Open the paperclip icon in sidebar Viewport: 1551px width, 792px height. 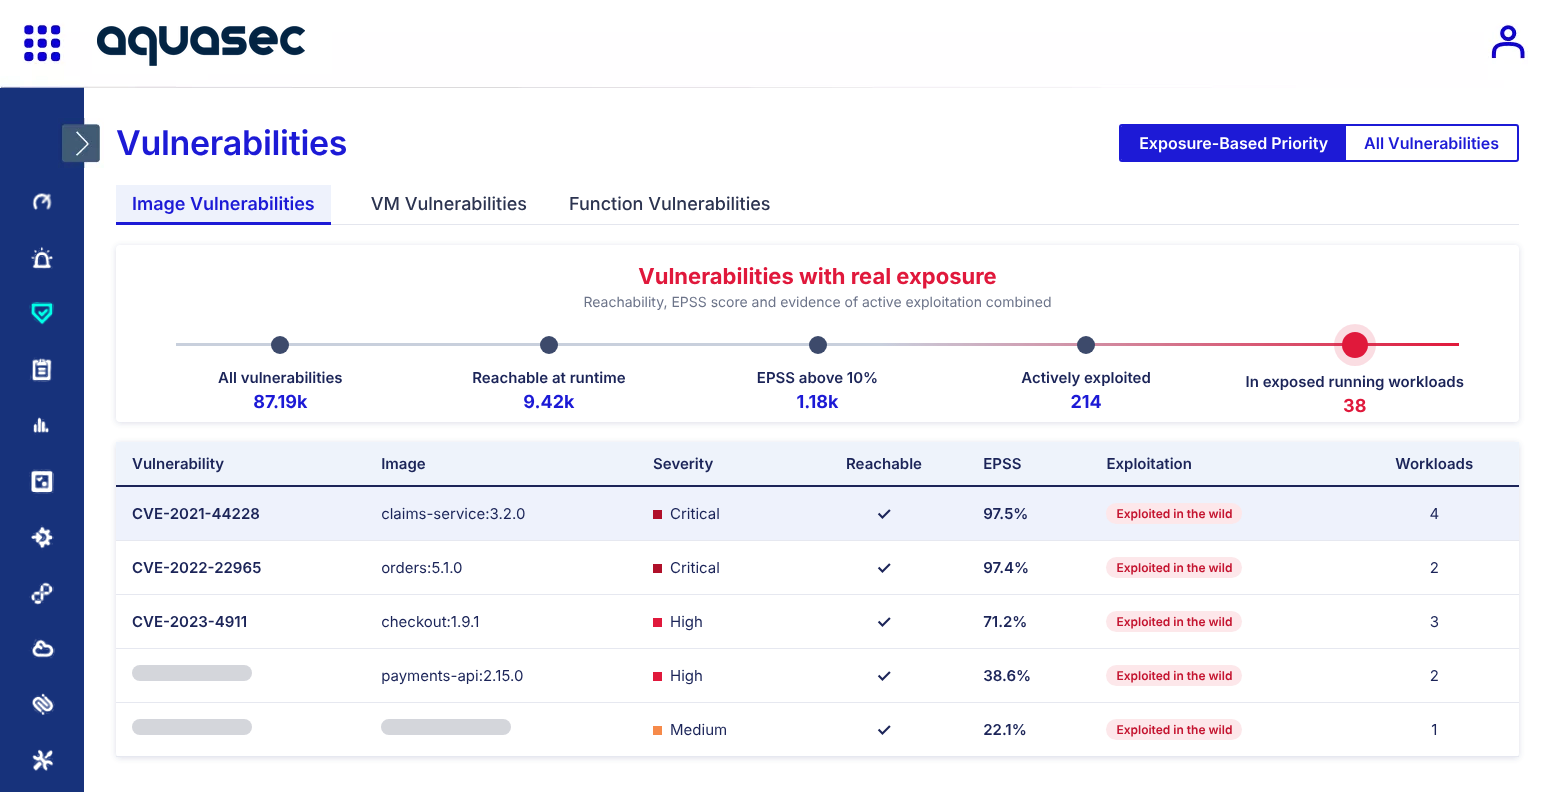(x=42, y=705)
